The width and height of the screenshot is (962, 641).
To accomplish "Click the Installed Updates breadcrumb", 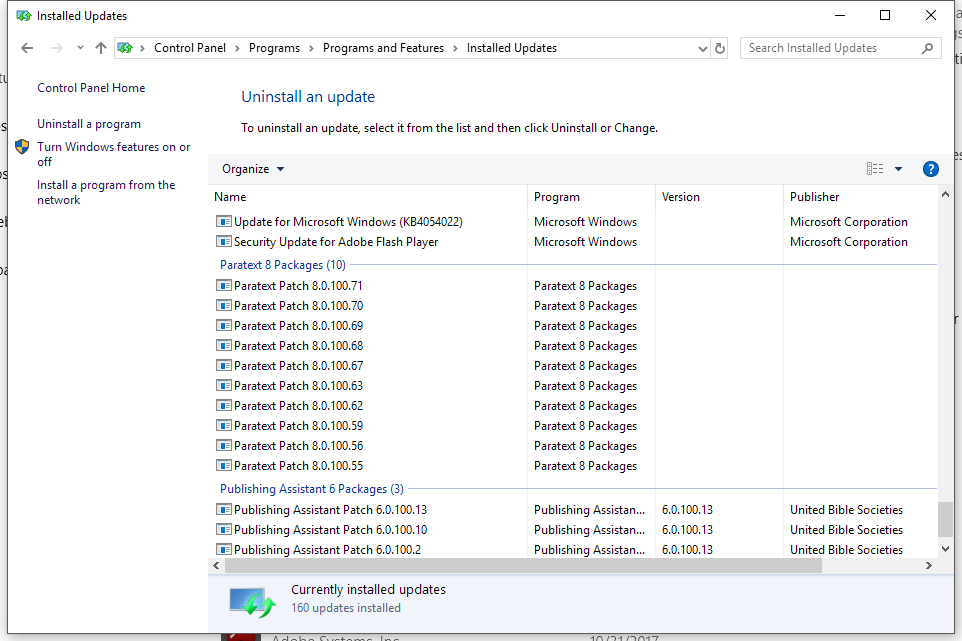I will pos(512,48).
